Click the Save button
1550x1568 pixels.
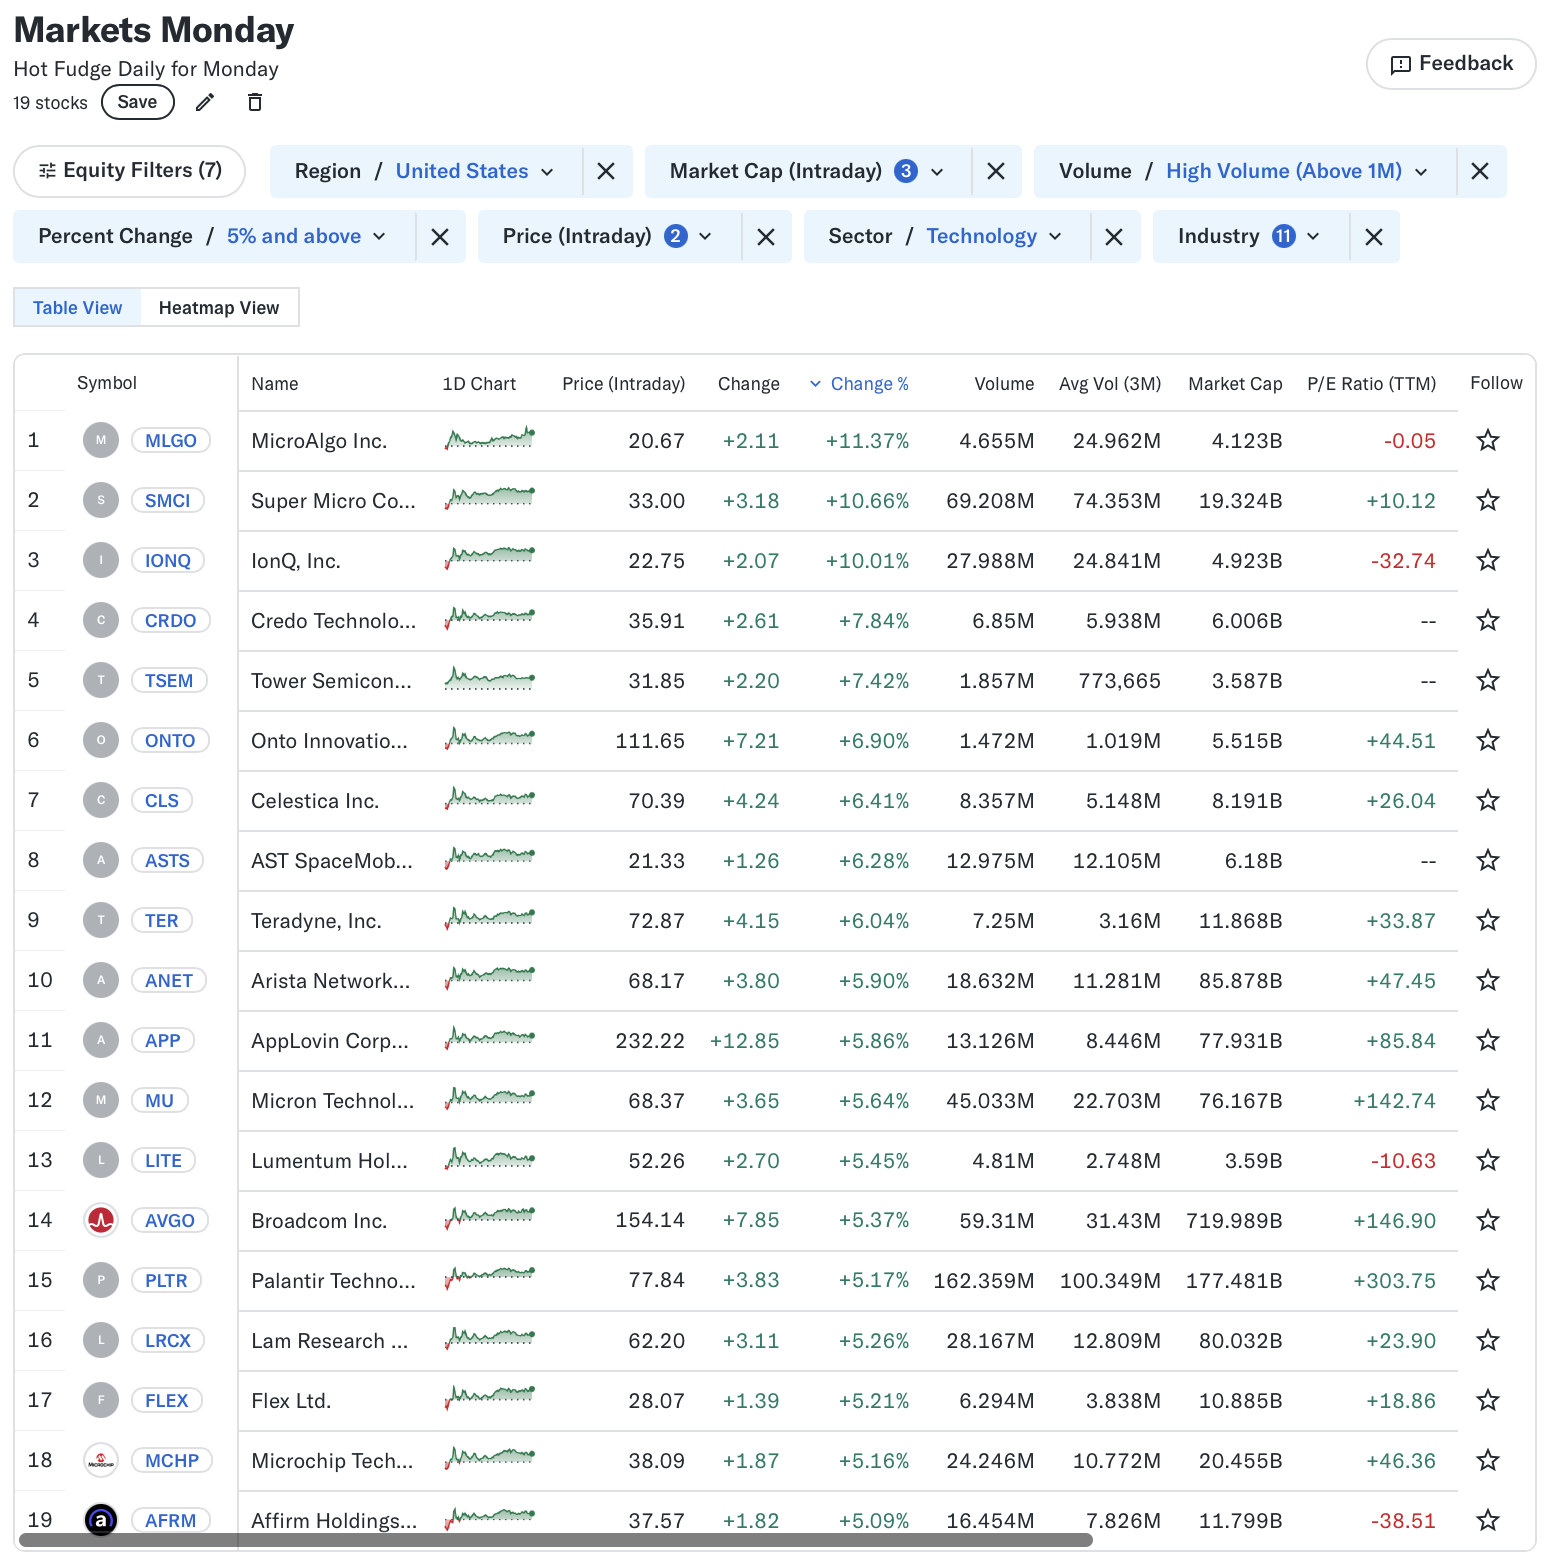coord(138,102)
